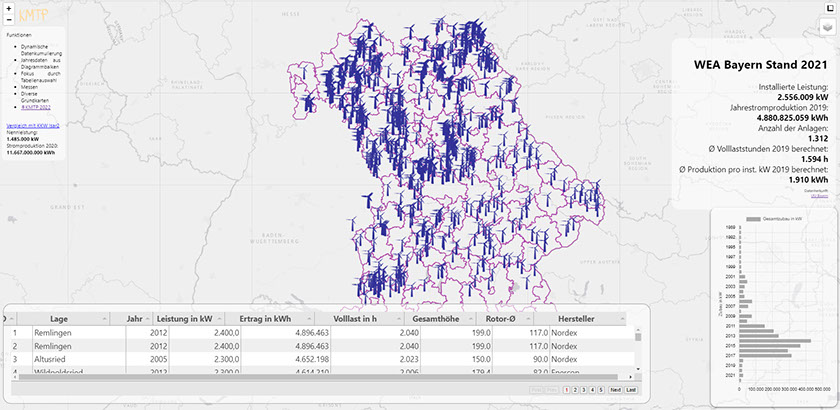
Task: Click the Anzahl der Anlagen value 1.312
Action: pos(819,138)
